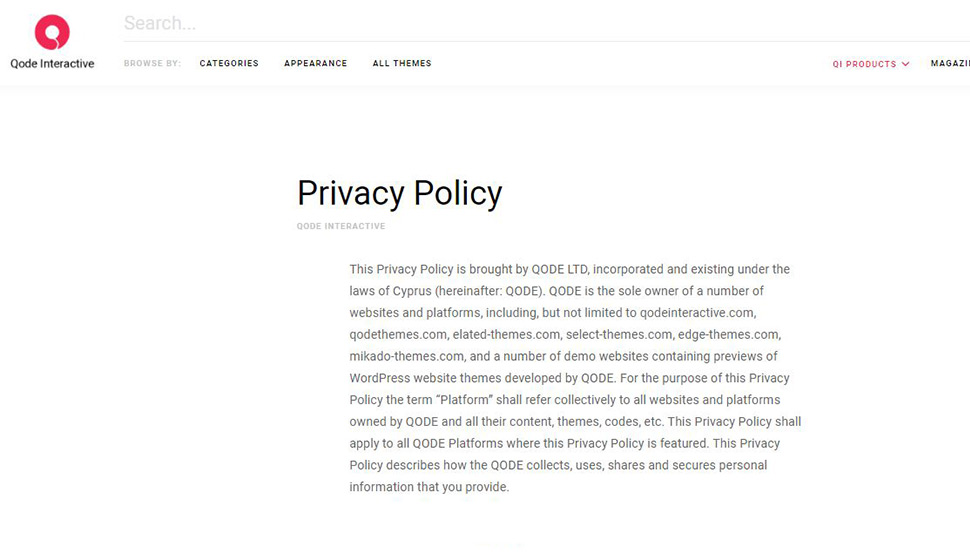Click the chevron arrow beside QI Products
The image size is (970, 555).
click(906, 64)
